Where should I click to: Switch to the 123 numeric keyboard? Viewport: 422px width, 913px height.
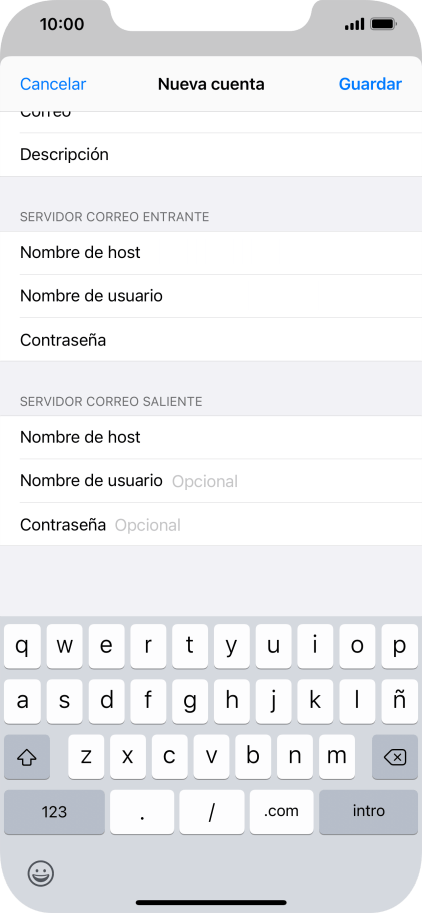54,811
